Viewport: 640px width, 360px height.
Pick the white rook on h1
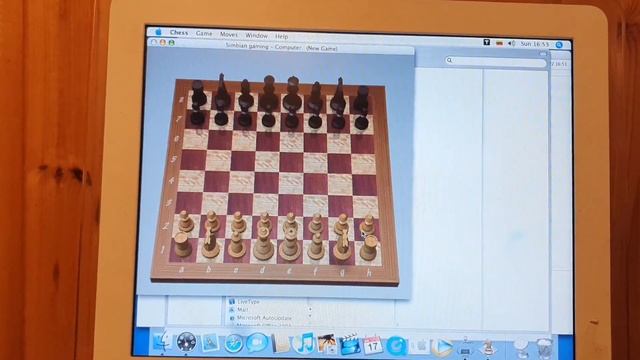coord(369,248)
